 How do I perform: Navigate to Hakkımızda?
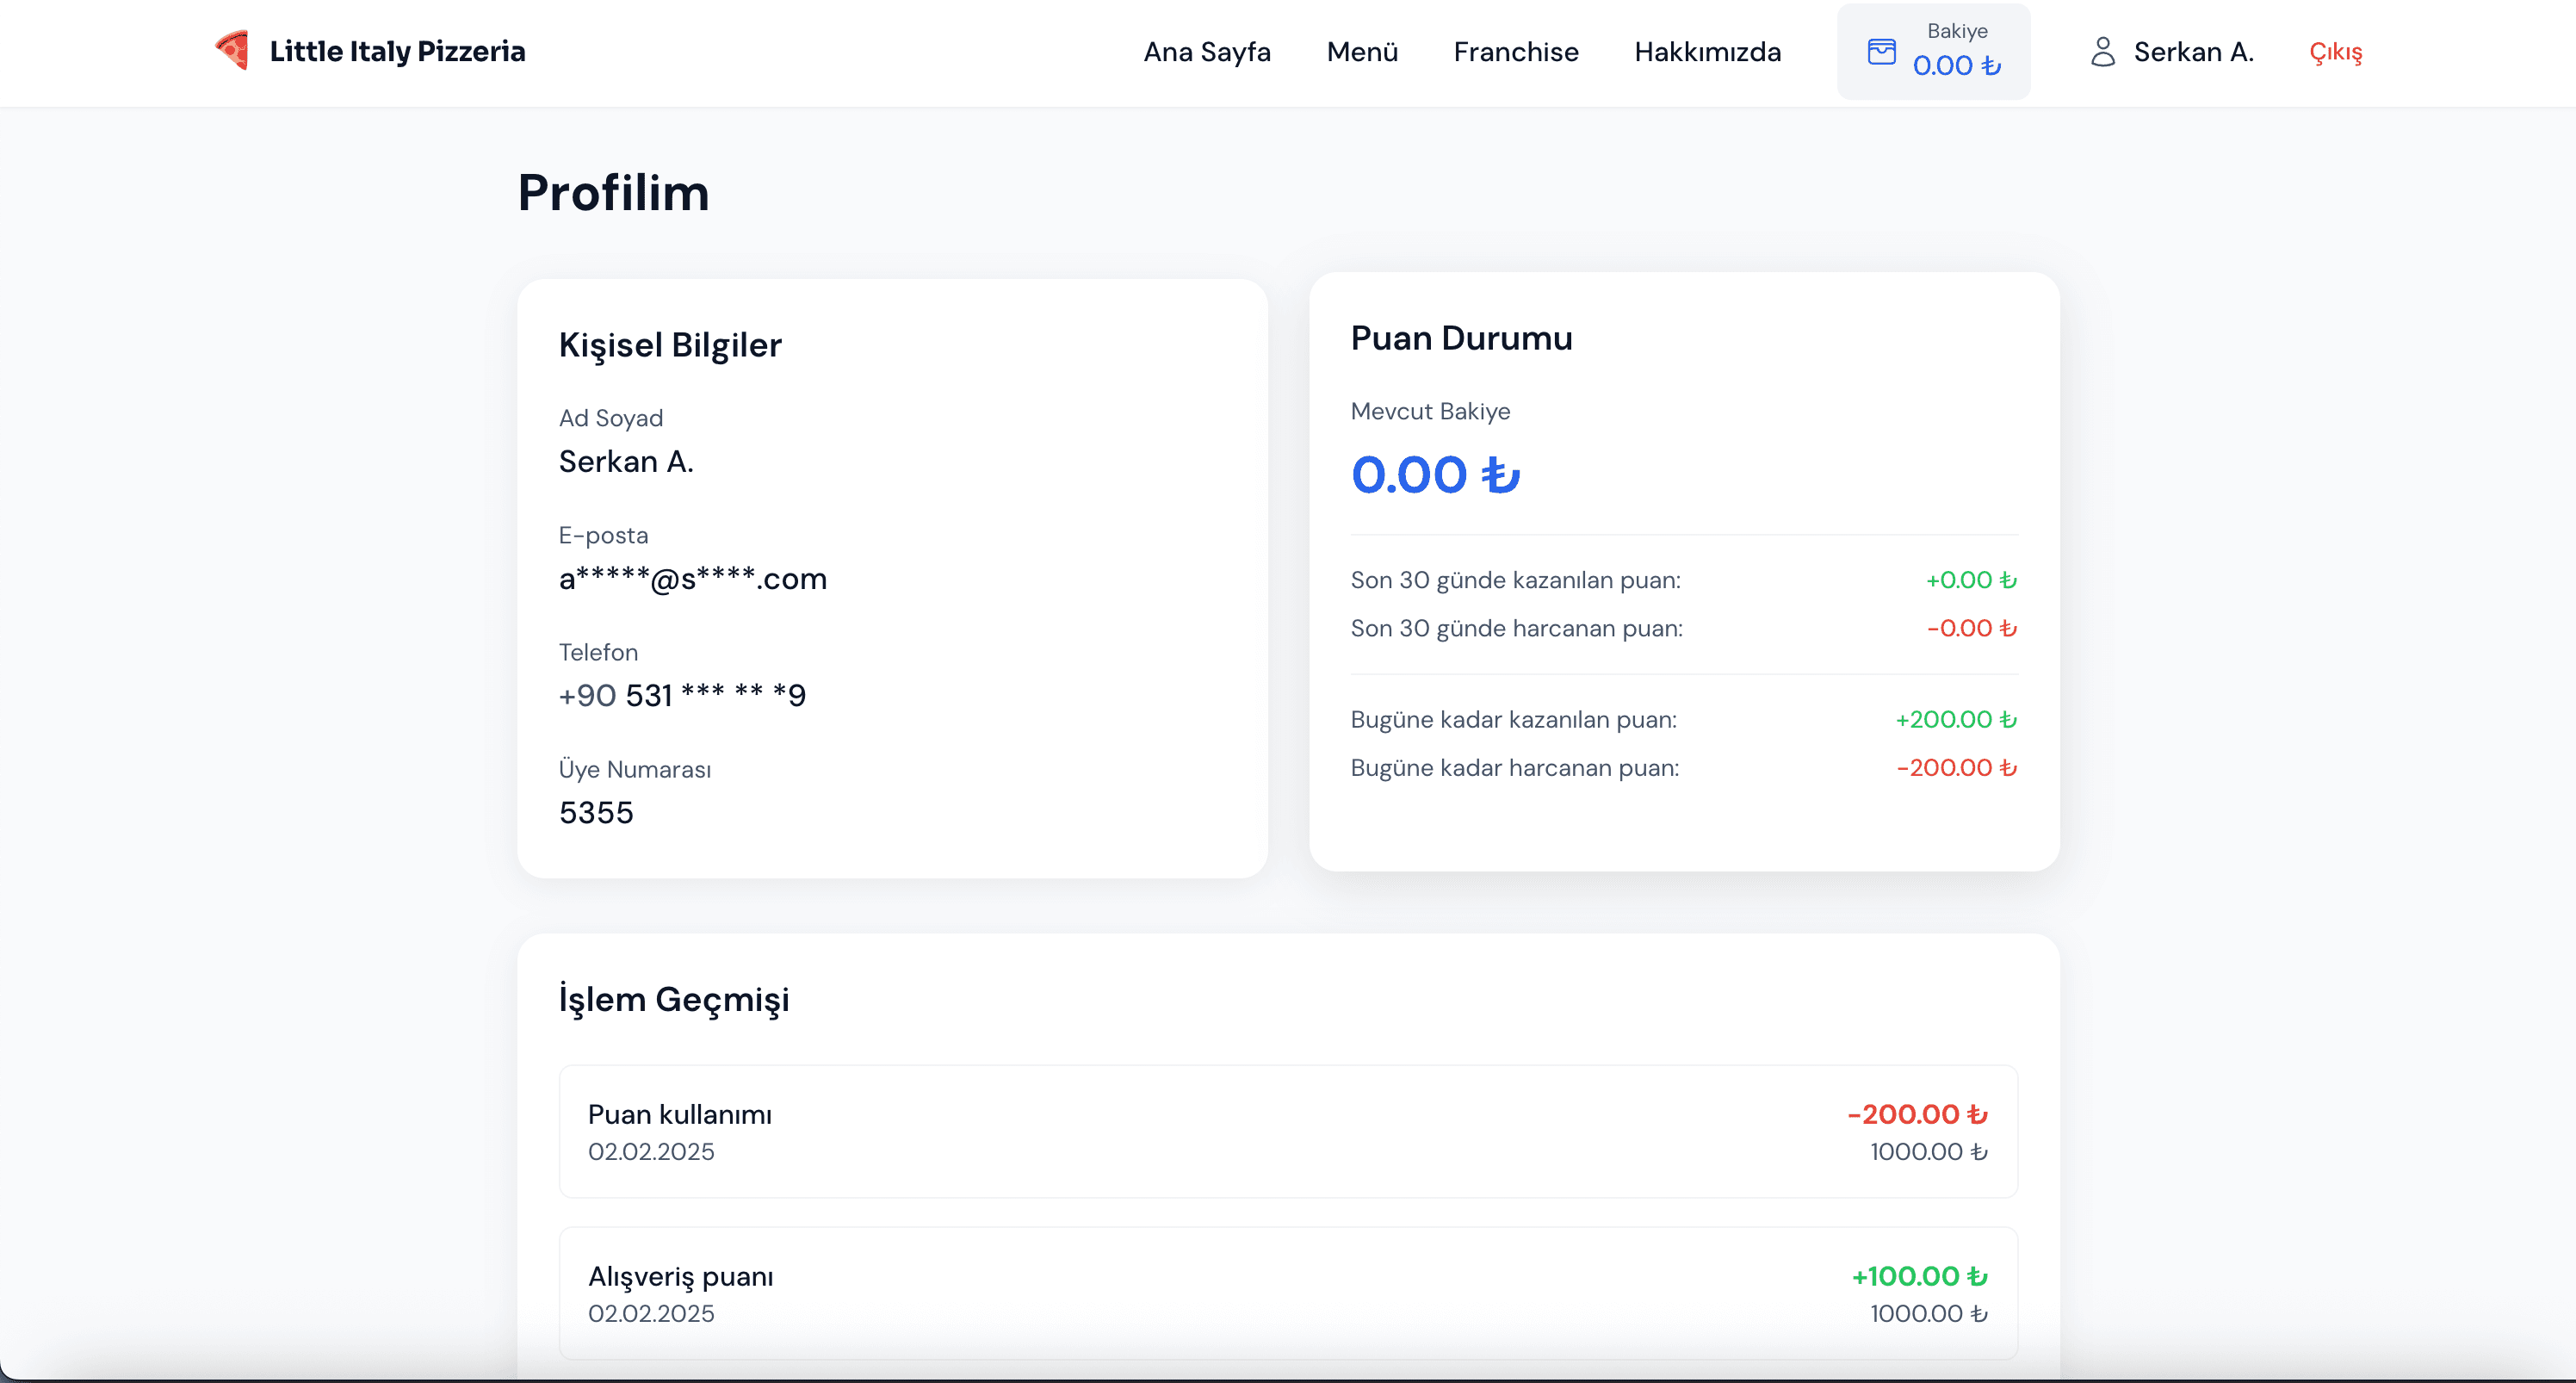[x=1707, y=51]
